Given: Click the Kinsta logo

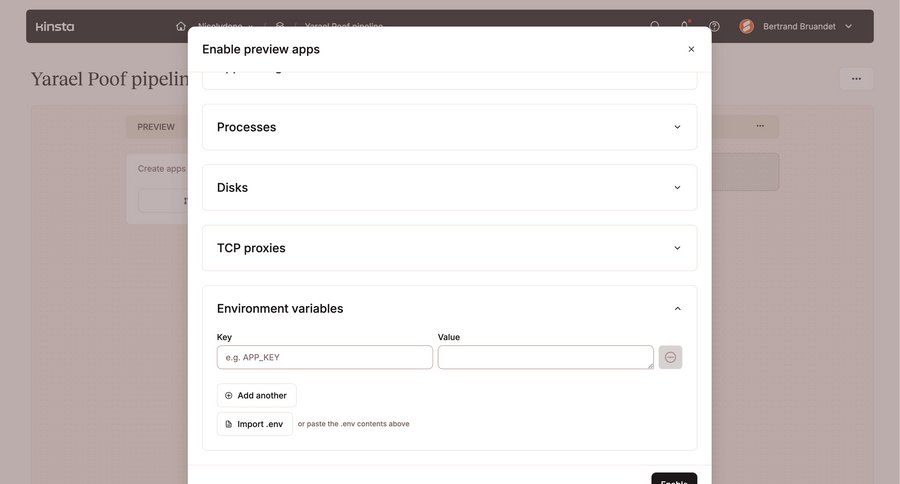Looking at the screenshot, I should (55, 26).
